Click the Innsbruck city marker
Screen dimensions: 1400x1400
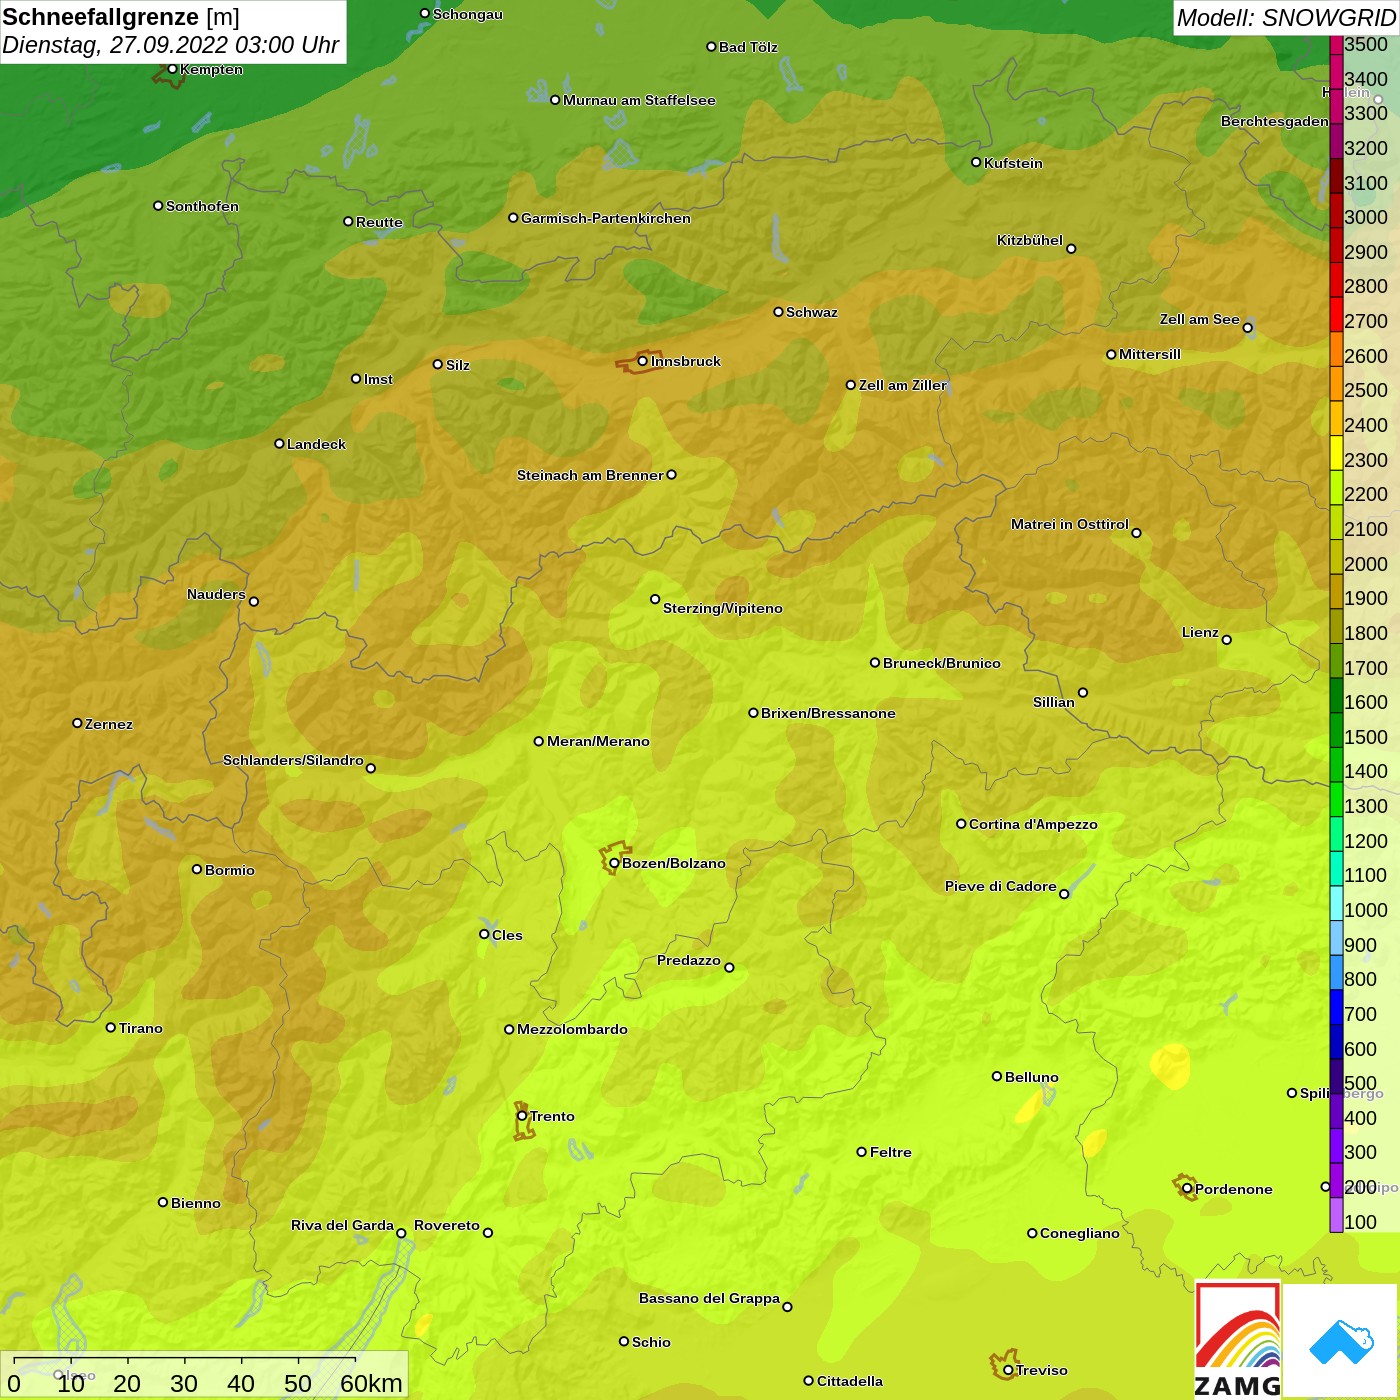pos(643,361)
